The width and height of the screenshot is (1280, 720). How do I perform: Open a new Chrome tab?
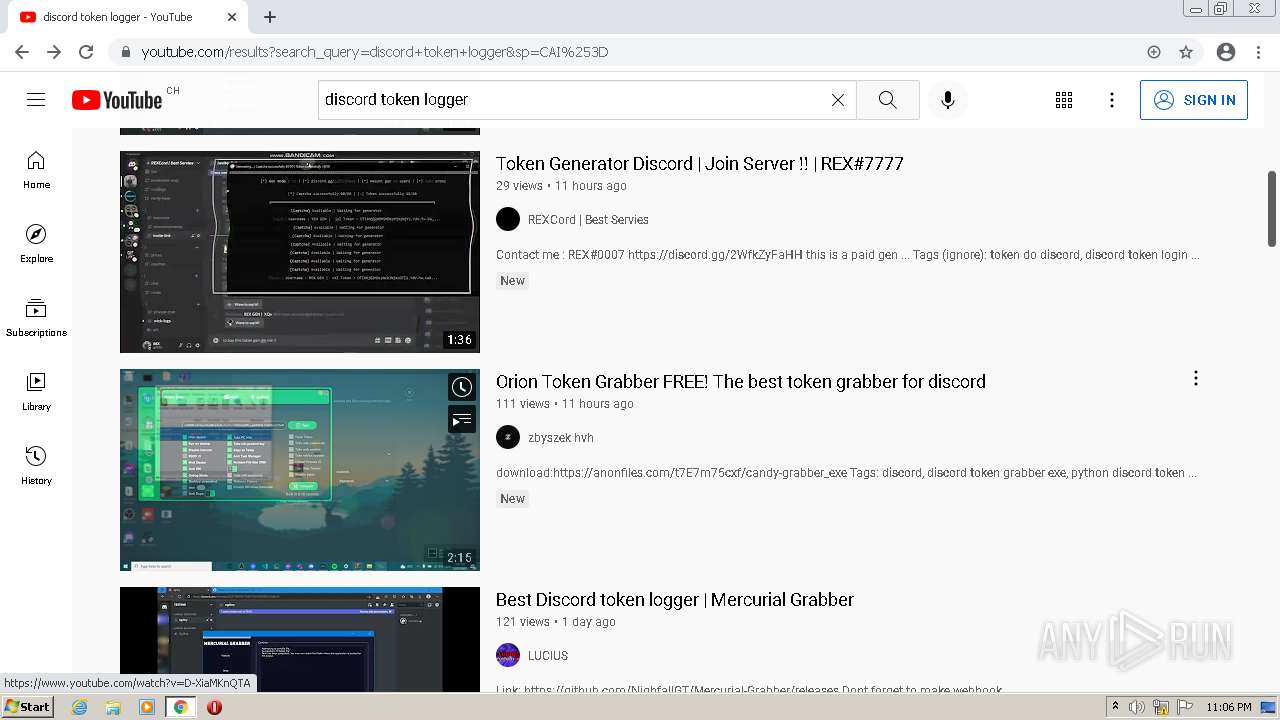pyautogui.click(x=270, y=17)
